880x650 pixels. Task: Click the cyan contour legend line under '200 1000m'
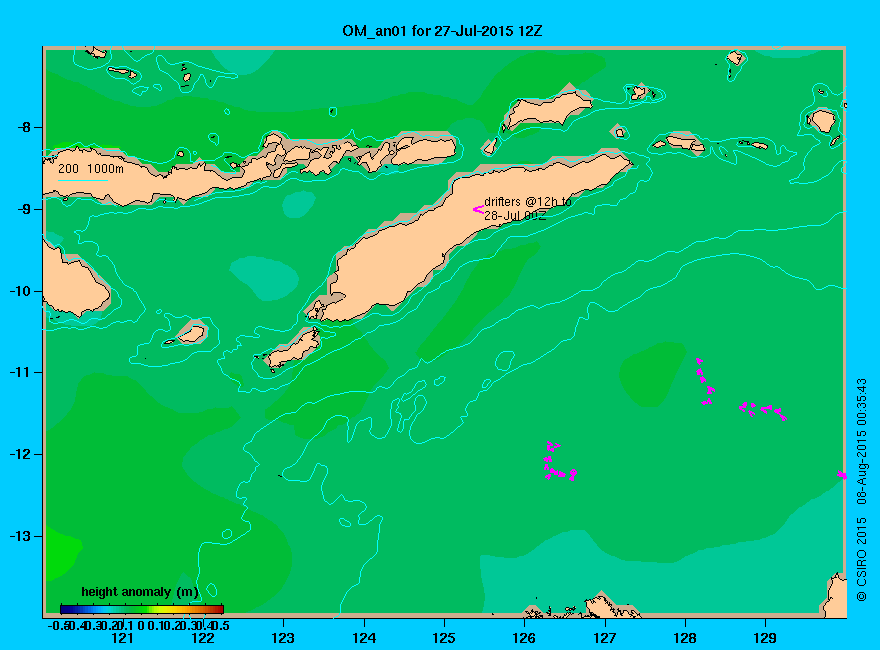83,180
